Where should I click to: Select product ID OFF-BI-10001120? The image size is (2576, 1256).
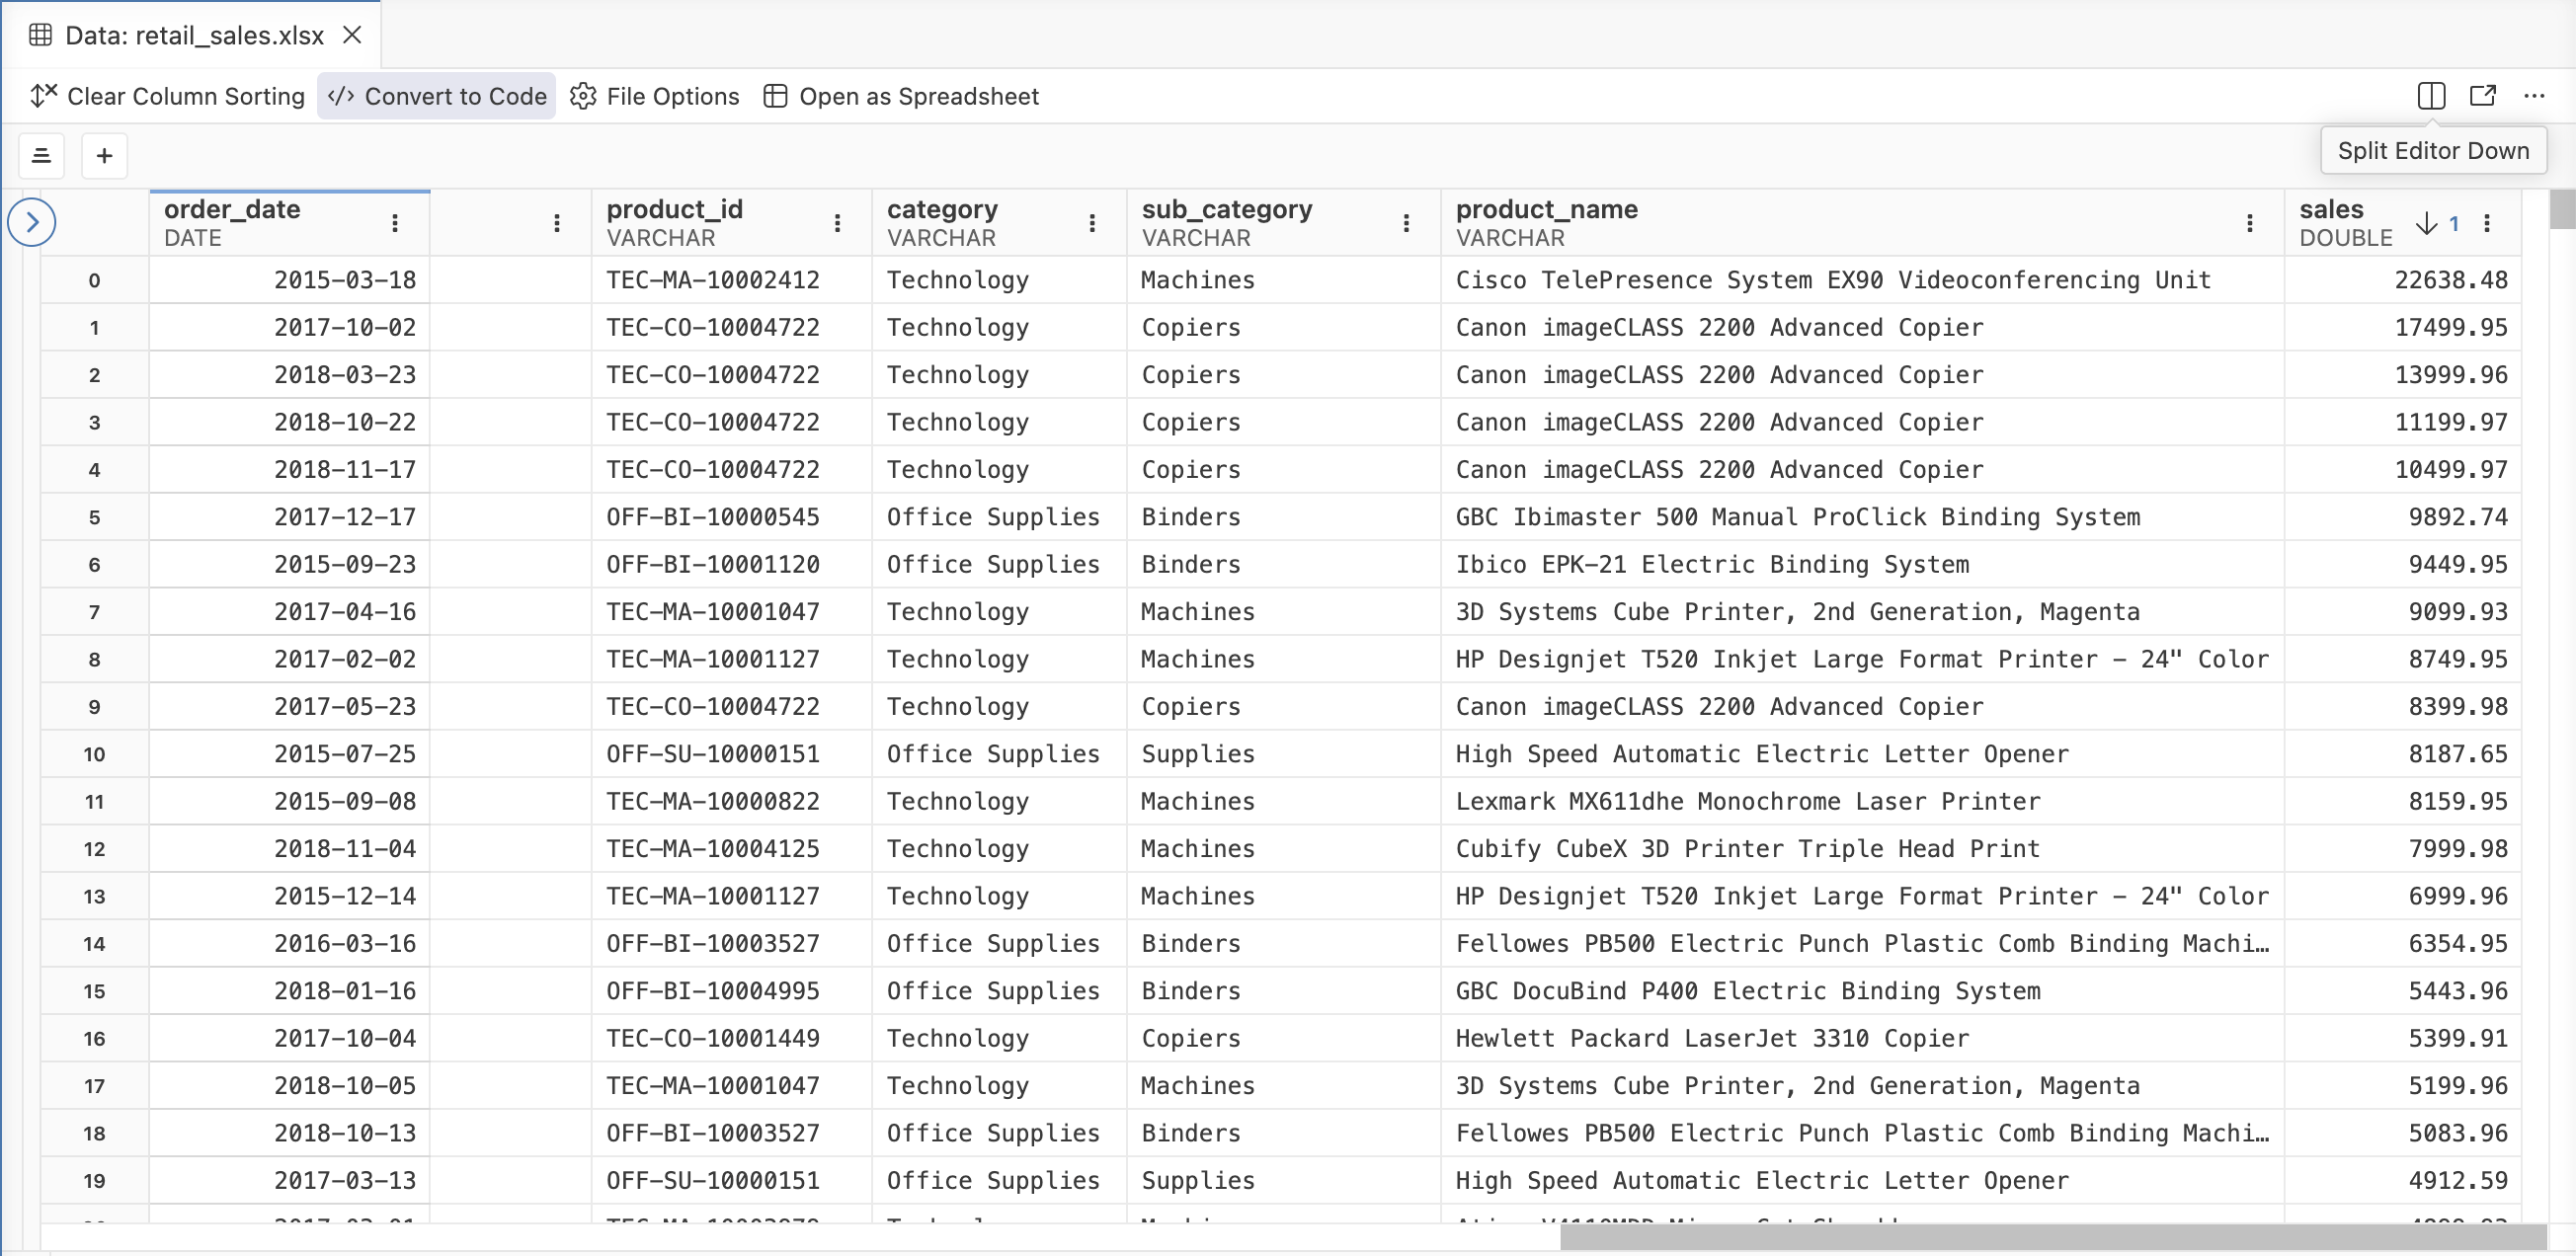(x=731, y=564)
